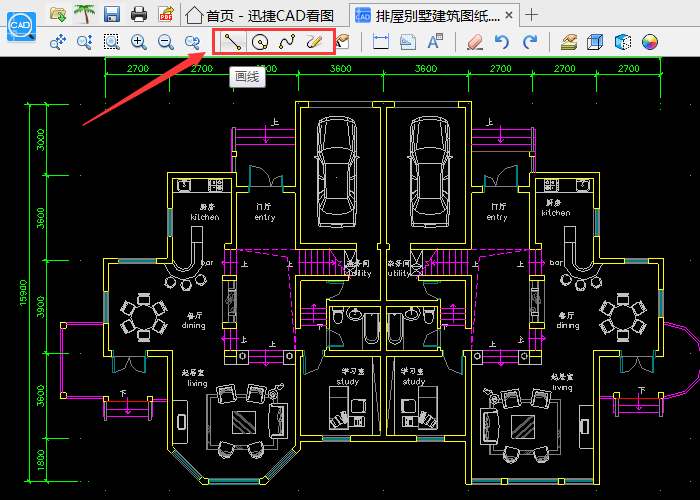700x500 pixels.
Task: Click the print icon
Action: pyautogui.click(x=140, y=14)
